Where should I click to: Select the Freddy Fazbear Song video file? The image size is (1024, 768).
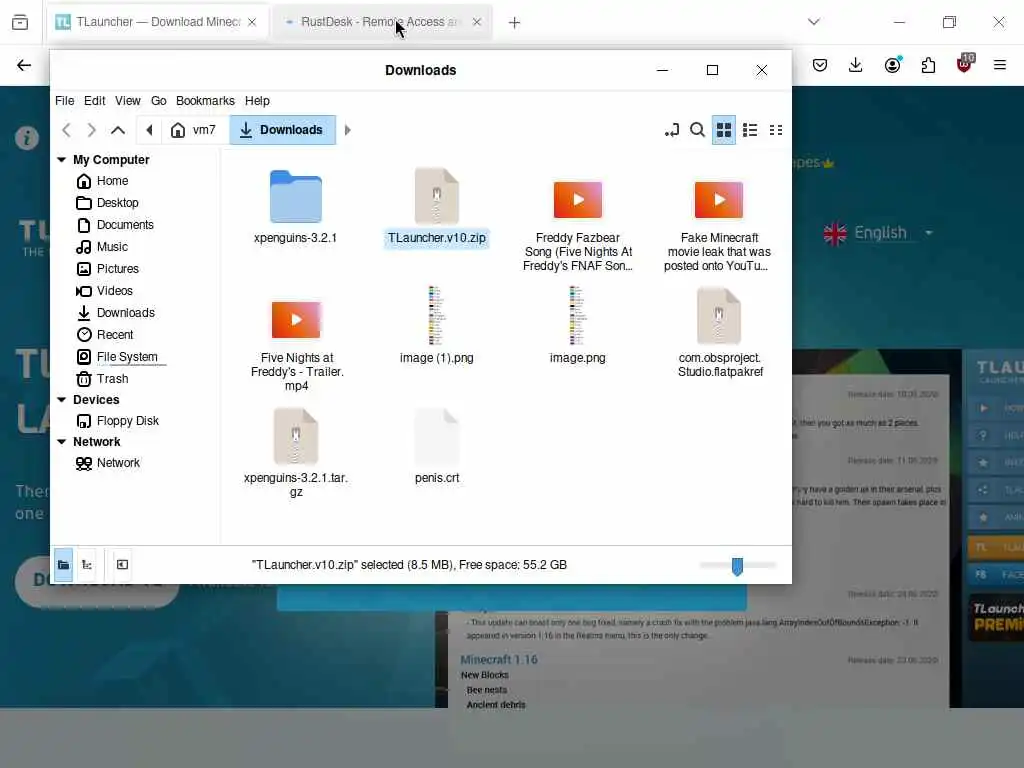pyautogui.click(x=577, y=199)
